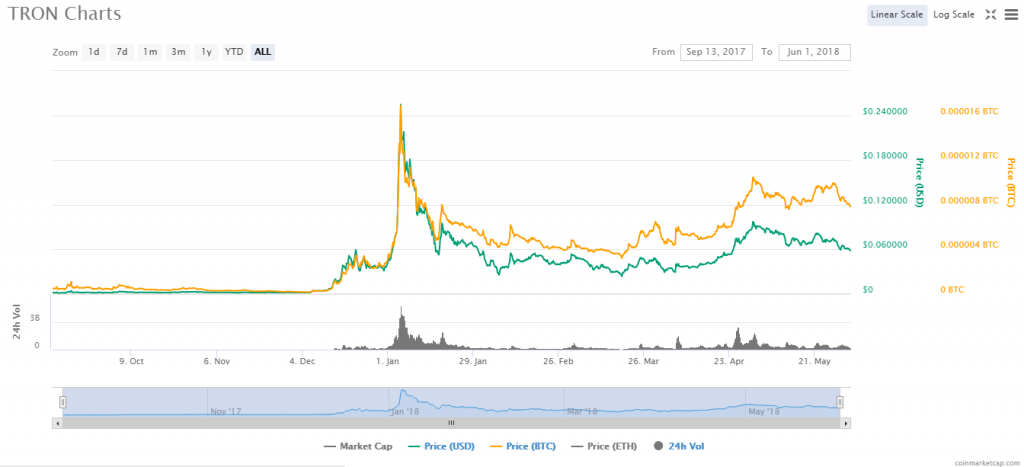This screenshot has width=1024, height=467.
Task: Toggle 24h Vol series in legend
Action: [x=679, y=447]
